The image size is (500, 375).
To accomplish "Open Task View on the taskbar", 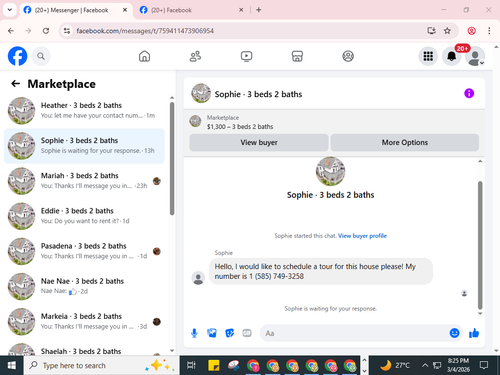I will pyautogui.click(x=191, y=365).
